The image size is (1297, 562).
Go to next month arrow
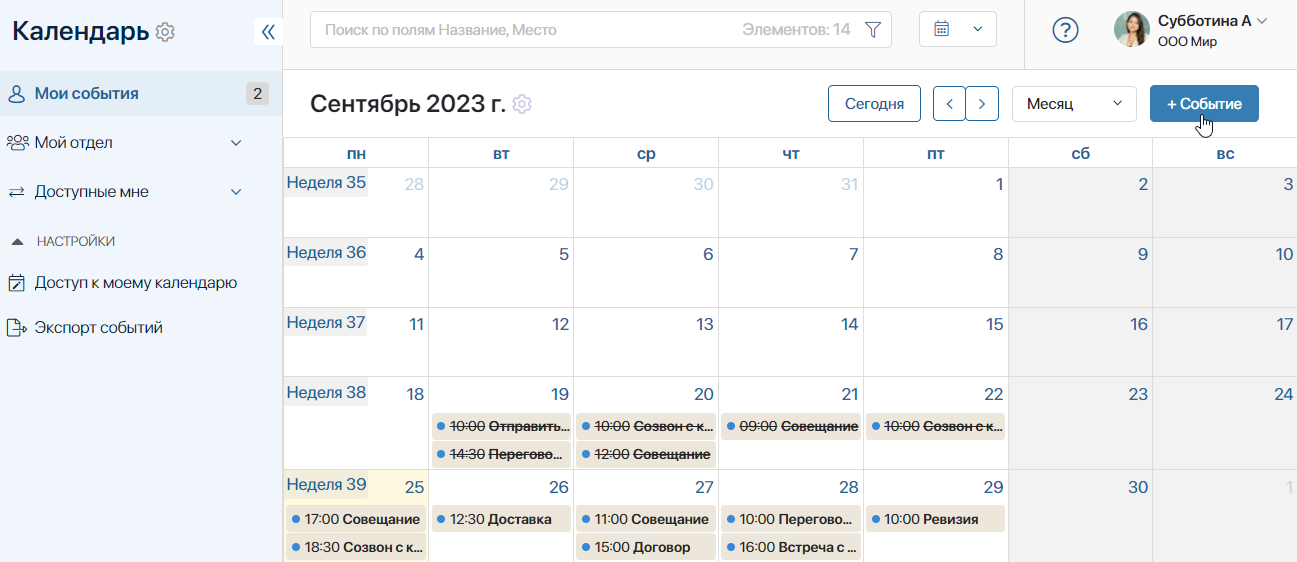tap(983, 104)
